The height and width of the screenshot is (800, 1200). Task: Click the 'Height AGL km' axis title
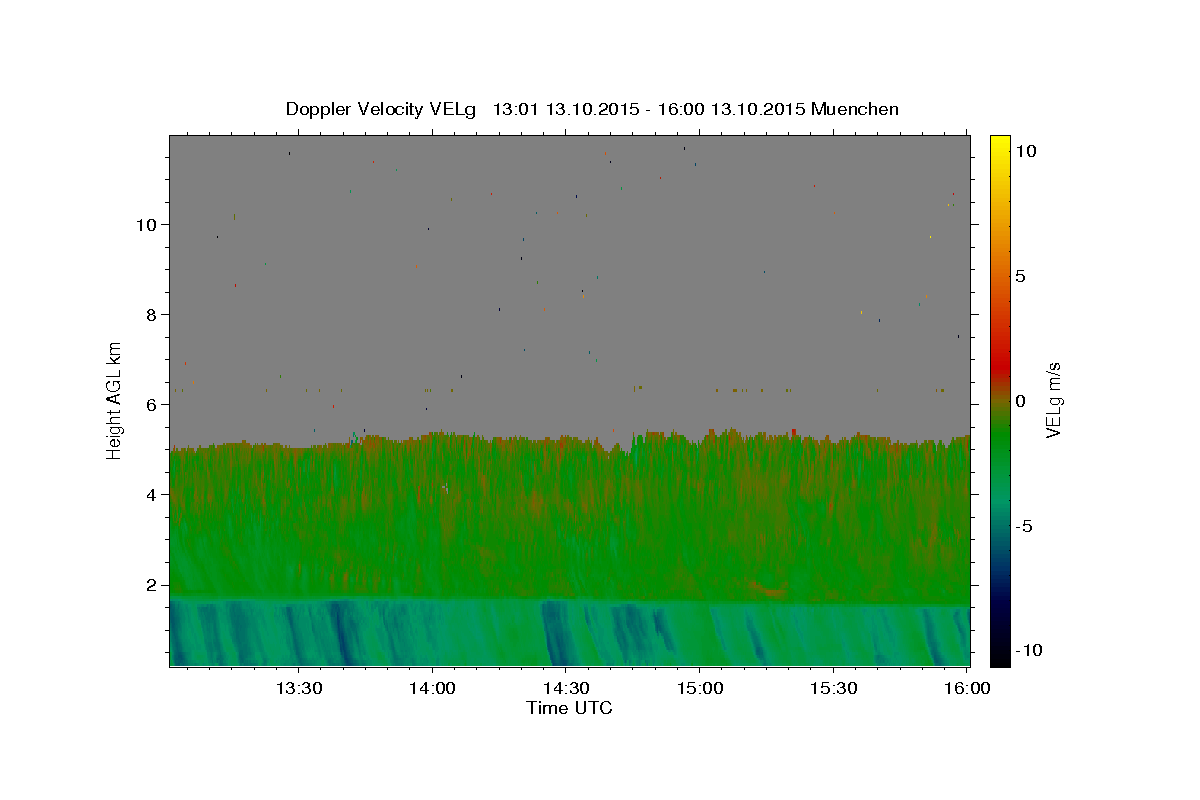coord(115,400)
